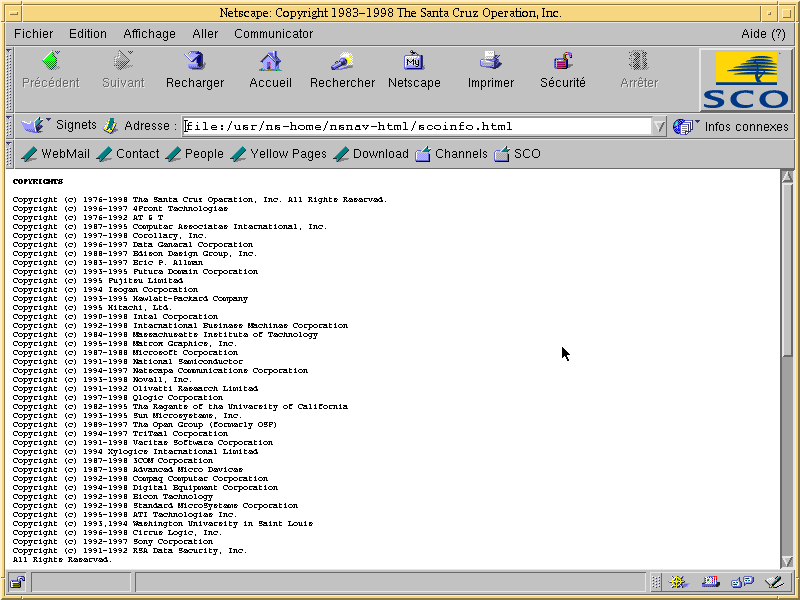The height and width of the screenshot is (600, 800).
Task: Open the Sécurité padlock toolbar icon
Action: pos(563,61)
